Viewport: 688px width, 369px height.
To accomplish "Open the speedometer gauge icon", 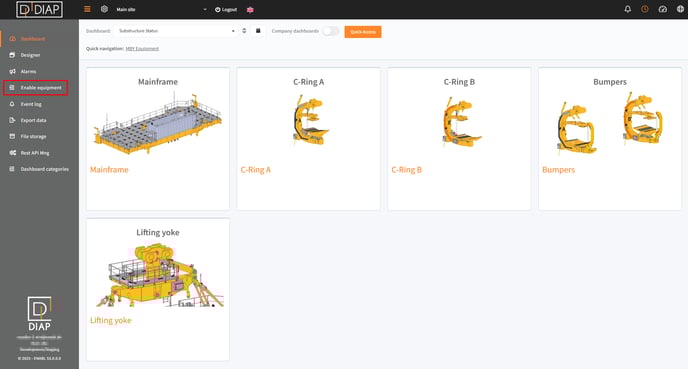I will (663, 9).
